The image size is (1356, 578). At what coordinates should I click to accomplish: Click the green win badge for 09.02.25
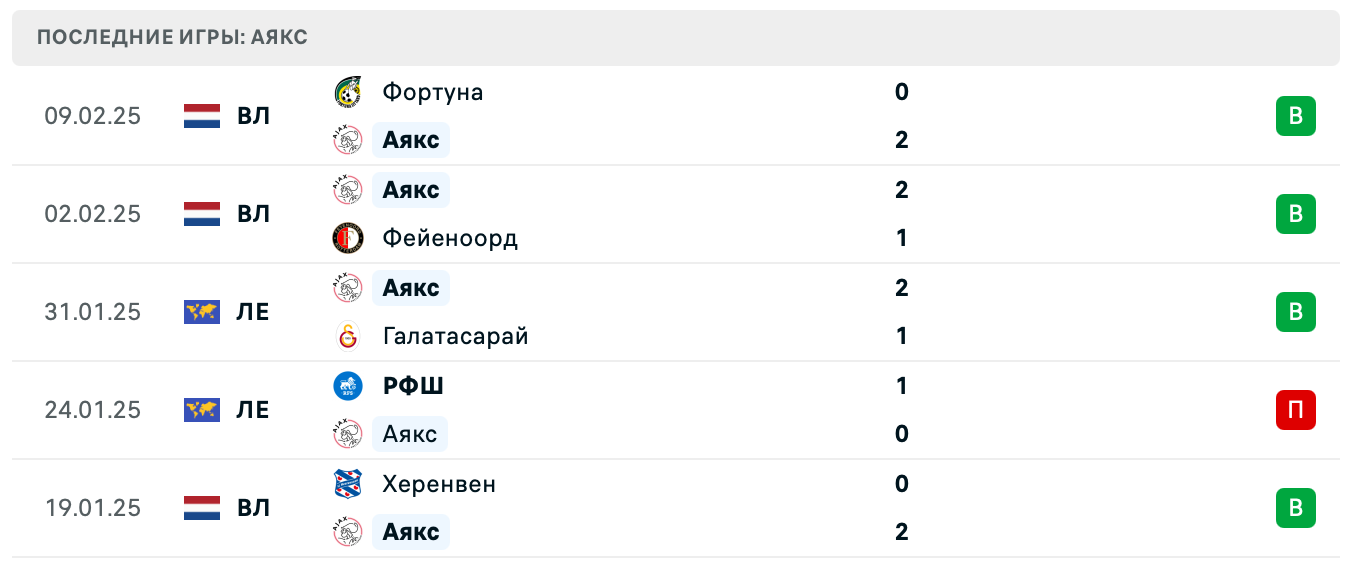point(1295,116)
